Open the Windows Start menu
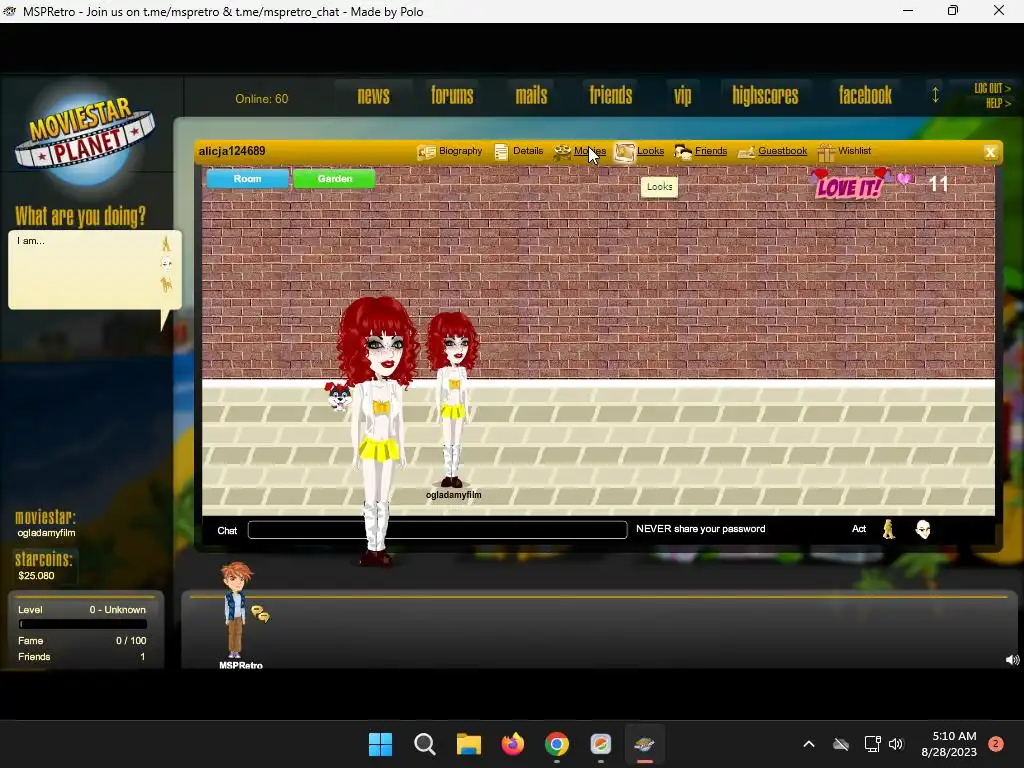1024x768 pixels. coord(380,744)
